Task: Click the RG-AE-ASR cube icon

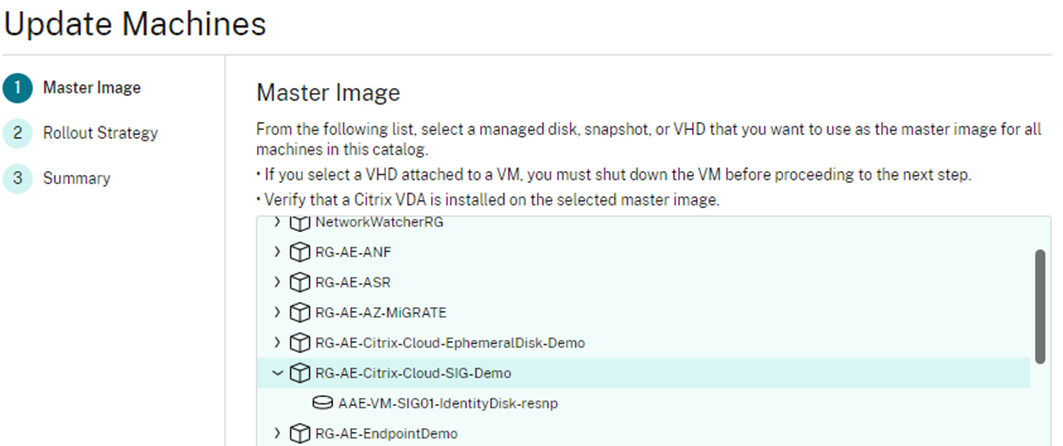Action: (299, 282)
